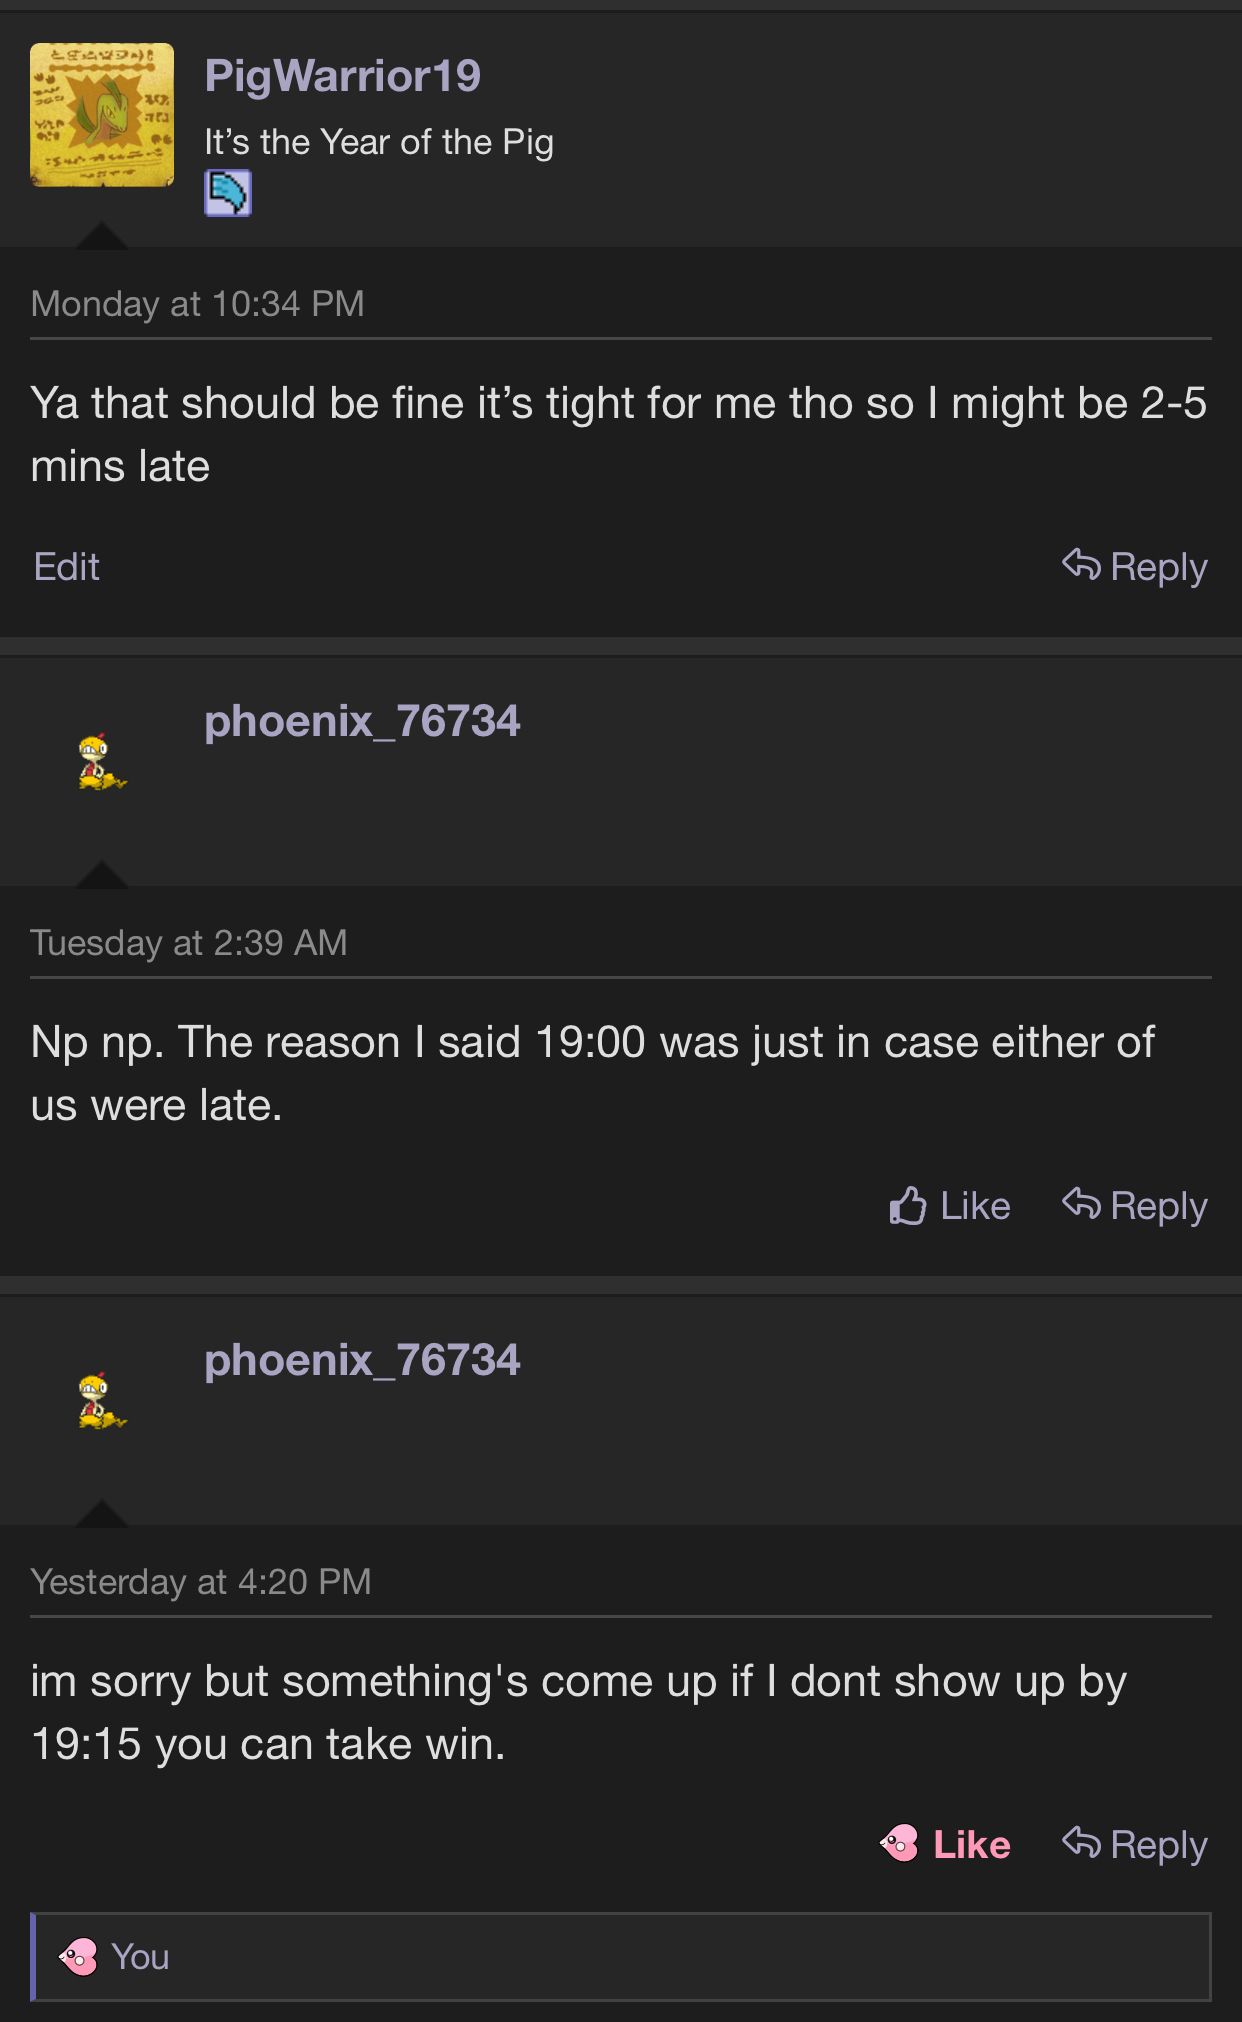Open PigWarrior19's avatar image
This screenshot has height=2022, width=1242.
(x=102, y=115)
